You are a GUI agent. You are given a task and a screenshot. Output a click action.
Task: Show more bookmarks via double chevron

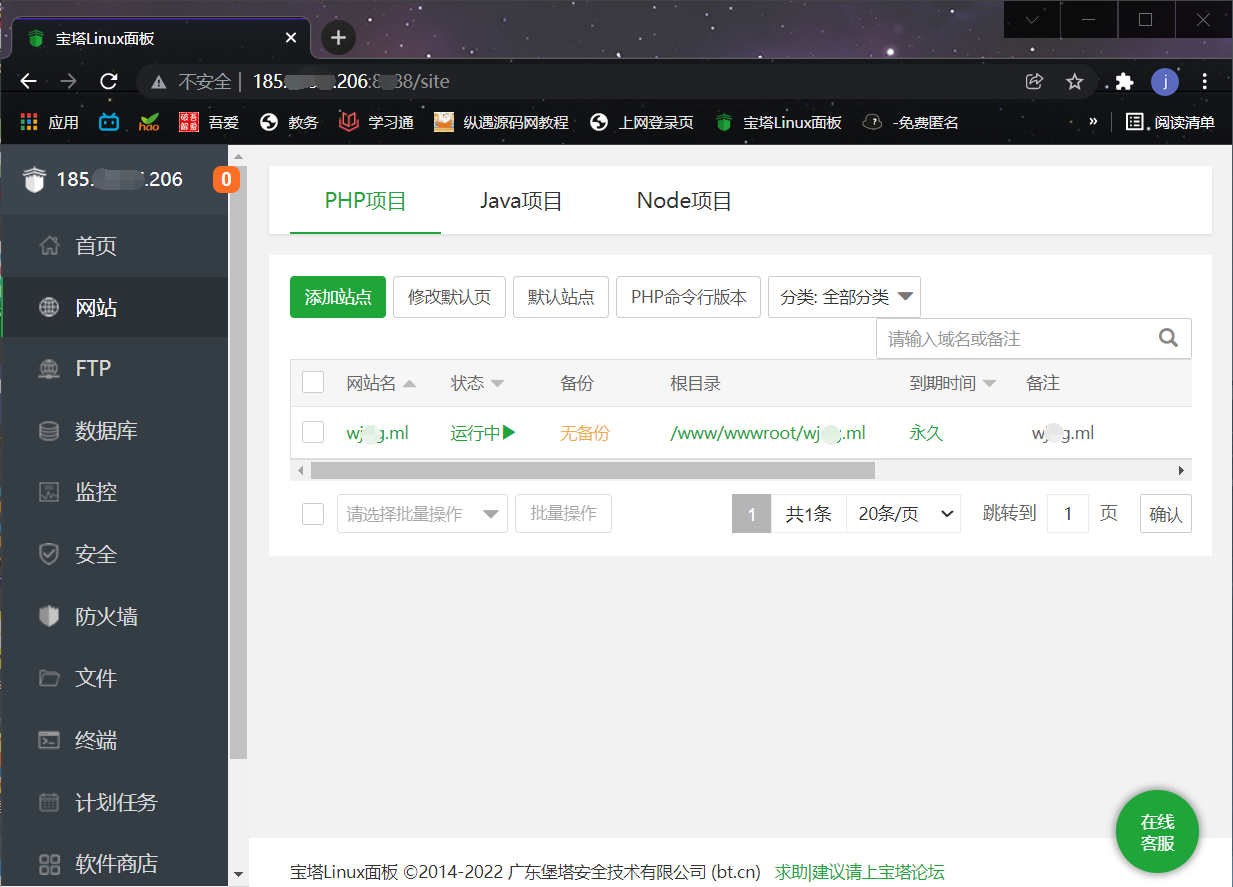pyautogui.click(x=1093, y=121)
